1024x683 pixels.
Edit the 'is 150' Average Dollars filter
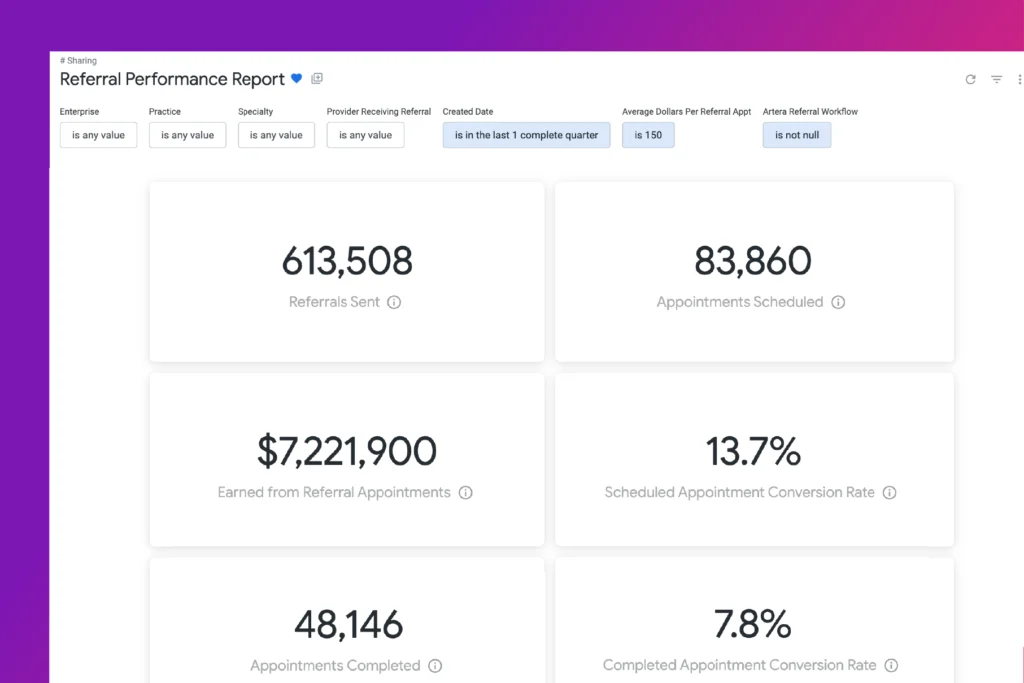click(648, 135)
